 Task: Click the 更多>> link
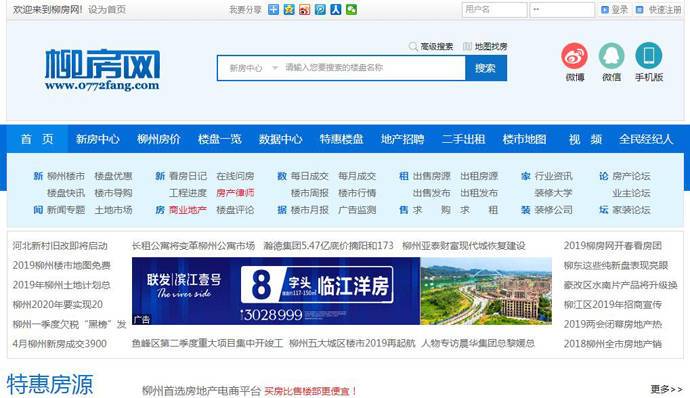[x=666, y=389]
